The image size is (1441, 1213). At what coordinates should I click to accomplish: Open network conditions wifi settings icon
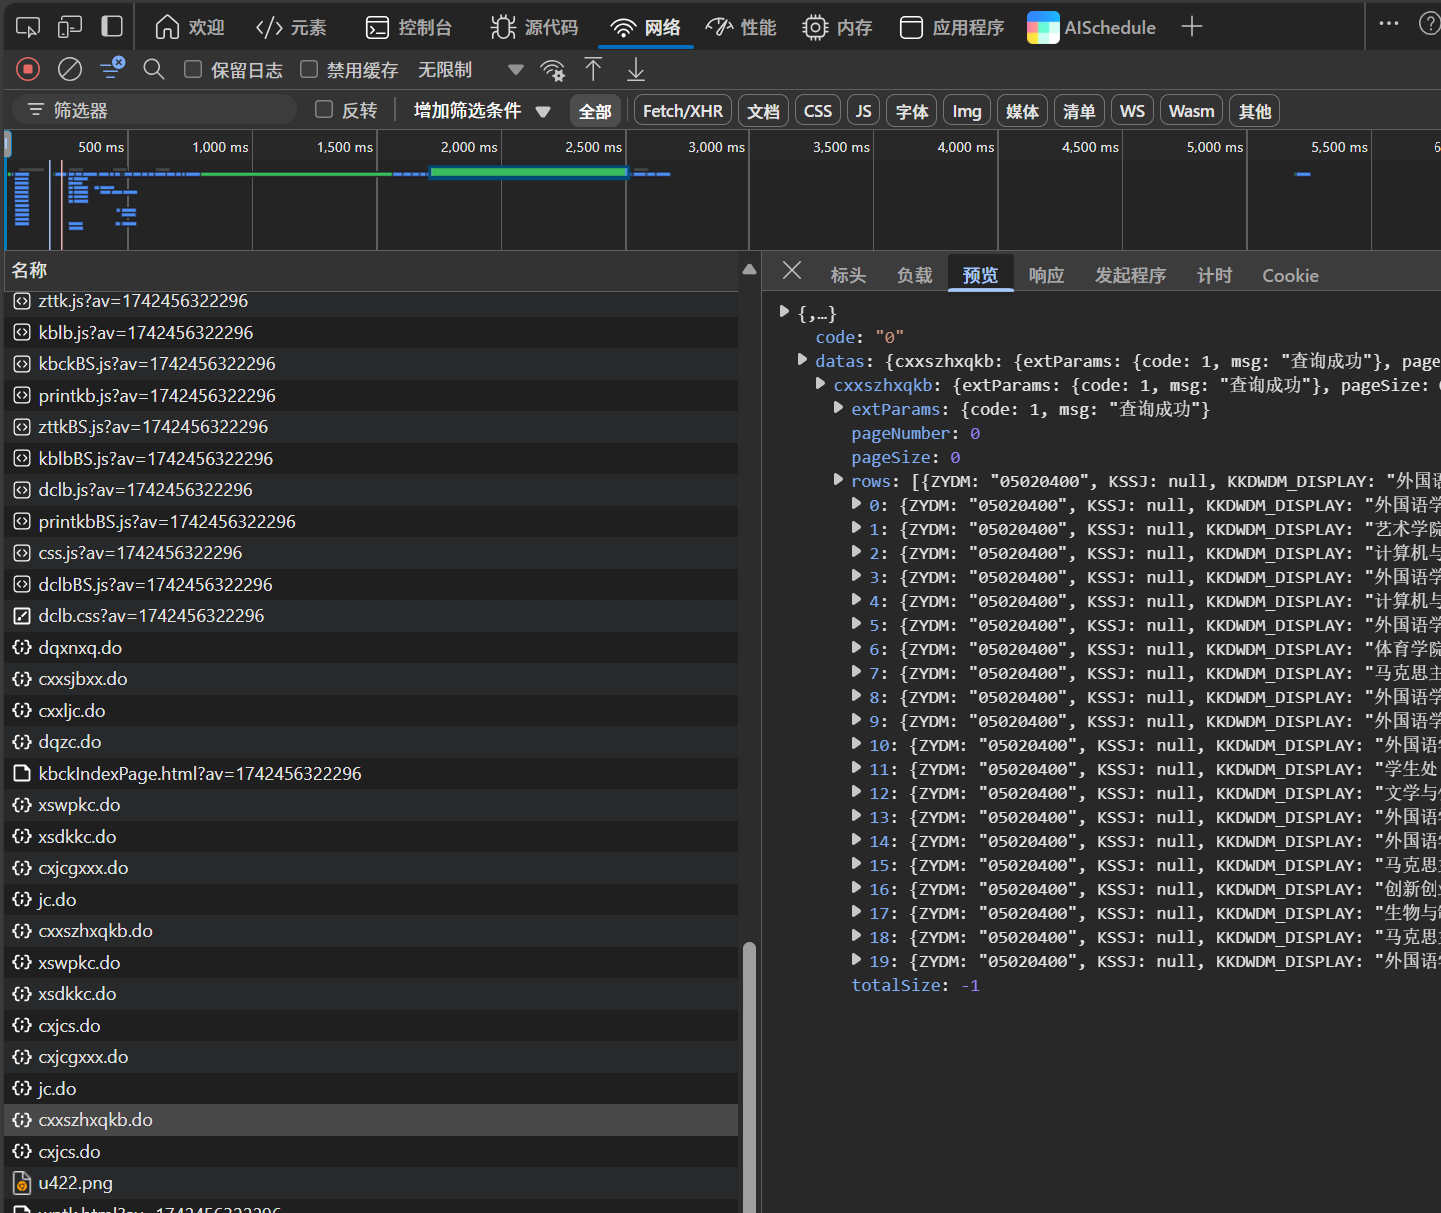552,69
